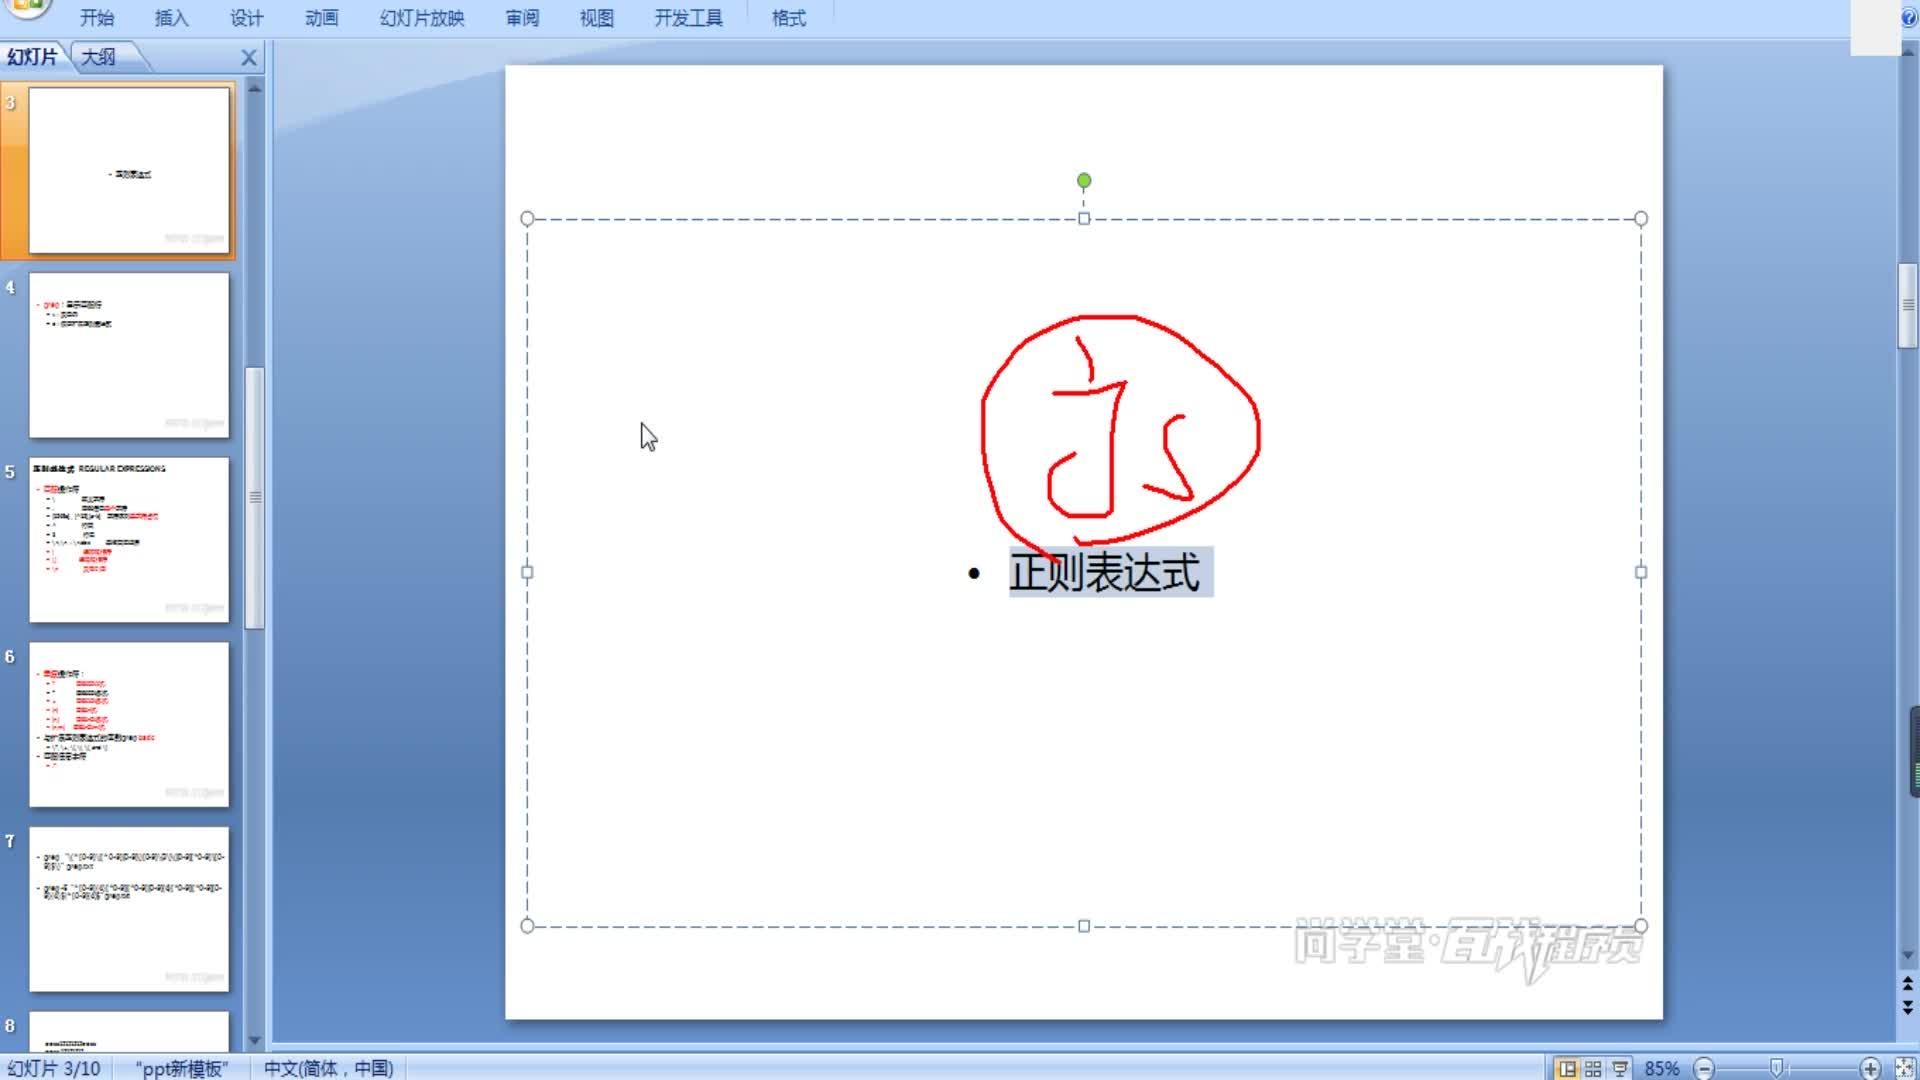Select the Slide Sorter view icon
The width and height of the screenshot is (1920, 1080).
point(1594,1066)
